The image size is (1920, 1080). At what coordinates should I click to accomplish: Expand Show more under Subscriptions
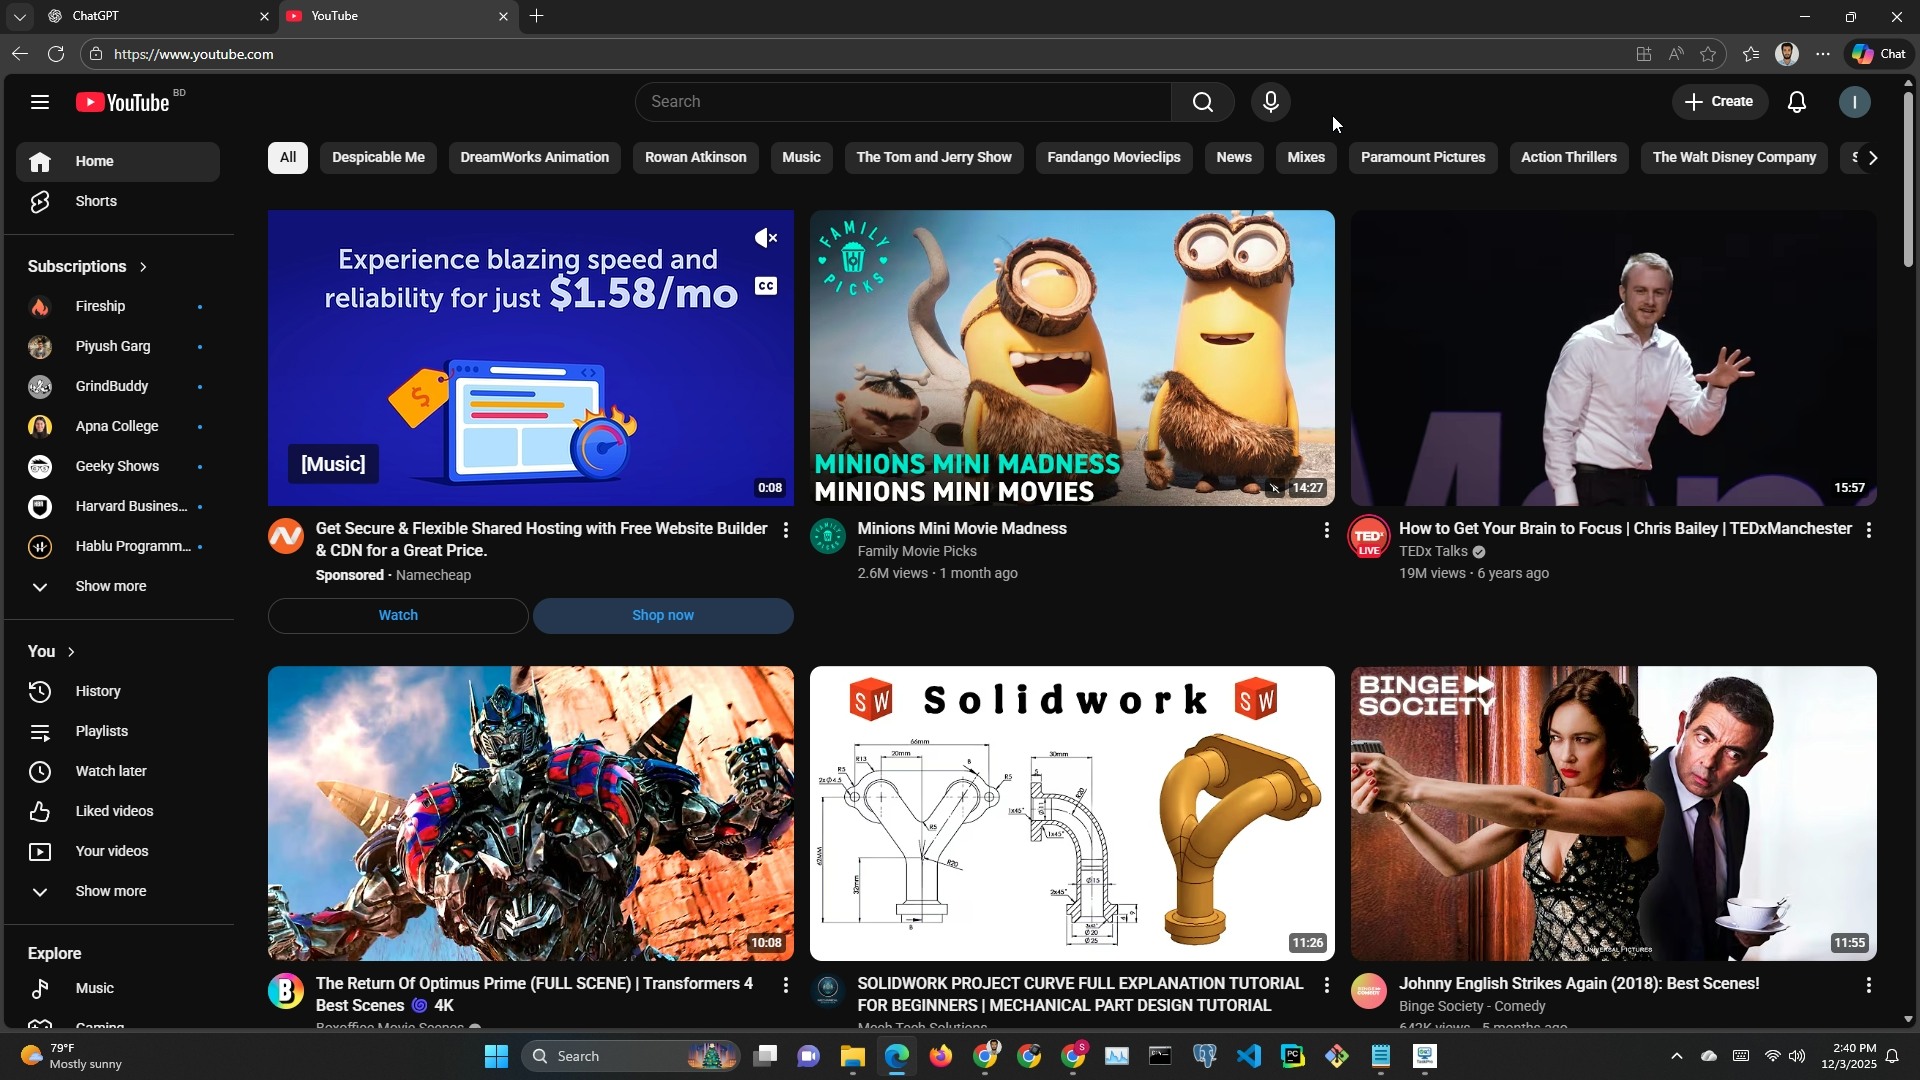click(110, 586)
